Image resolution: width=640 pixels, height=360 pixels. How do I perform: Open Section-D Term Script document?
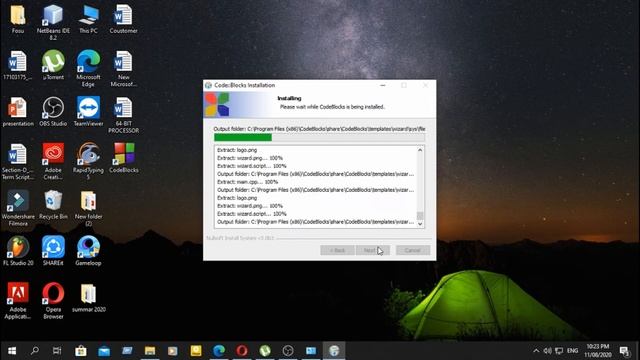[18, 162]
